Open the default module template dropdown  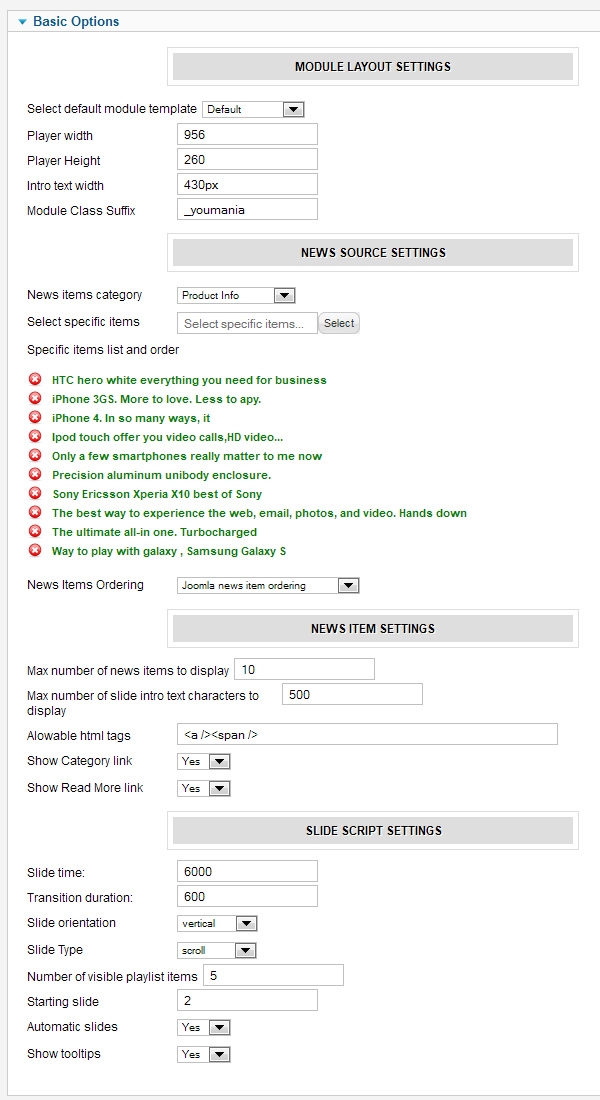(x=253, y=109)
